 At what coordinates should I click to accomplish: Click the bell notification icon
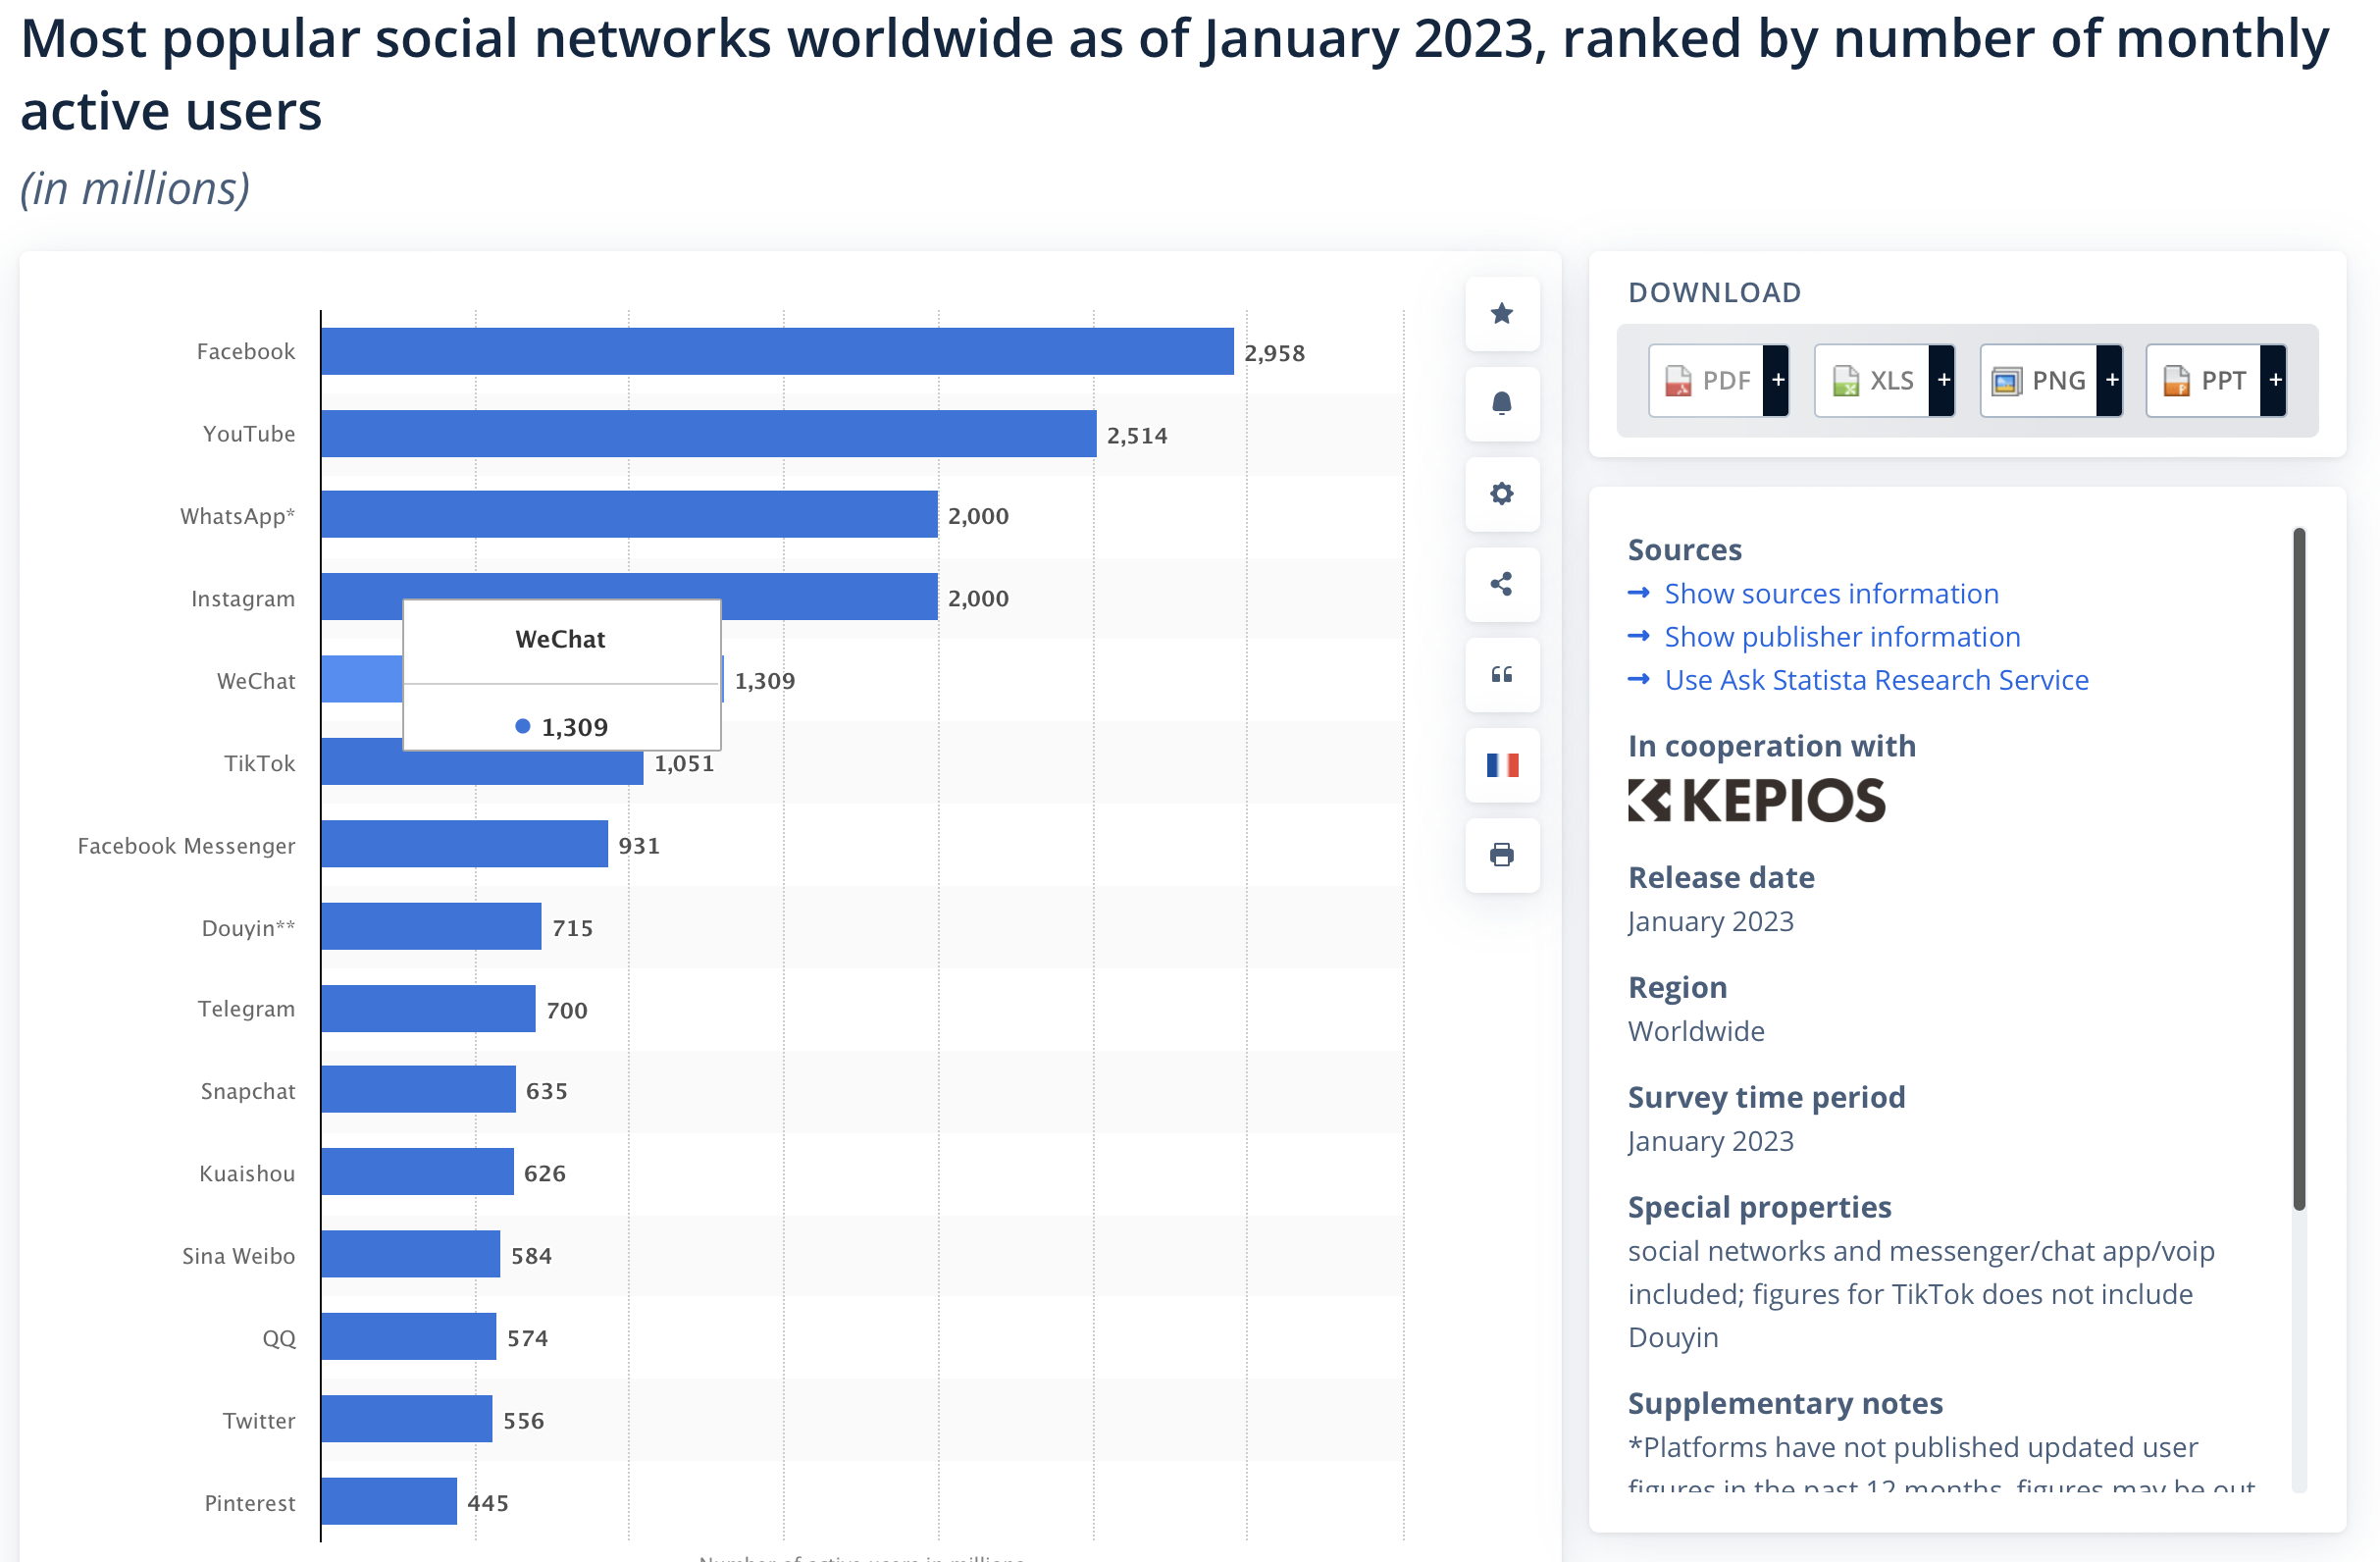coord(1501,404)
